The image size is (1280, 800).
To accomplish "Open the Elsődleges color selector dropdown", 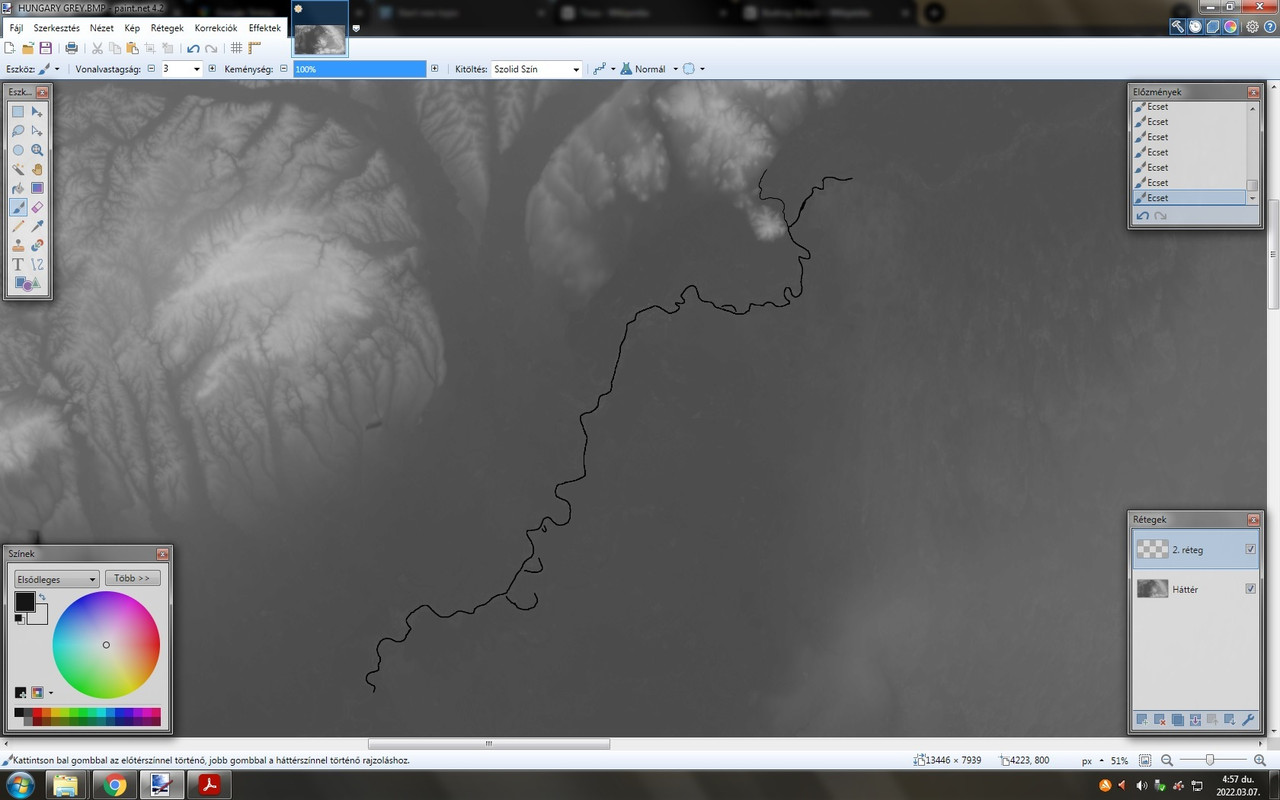I will point(56,579).
